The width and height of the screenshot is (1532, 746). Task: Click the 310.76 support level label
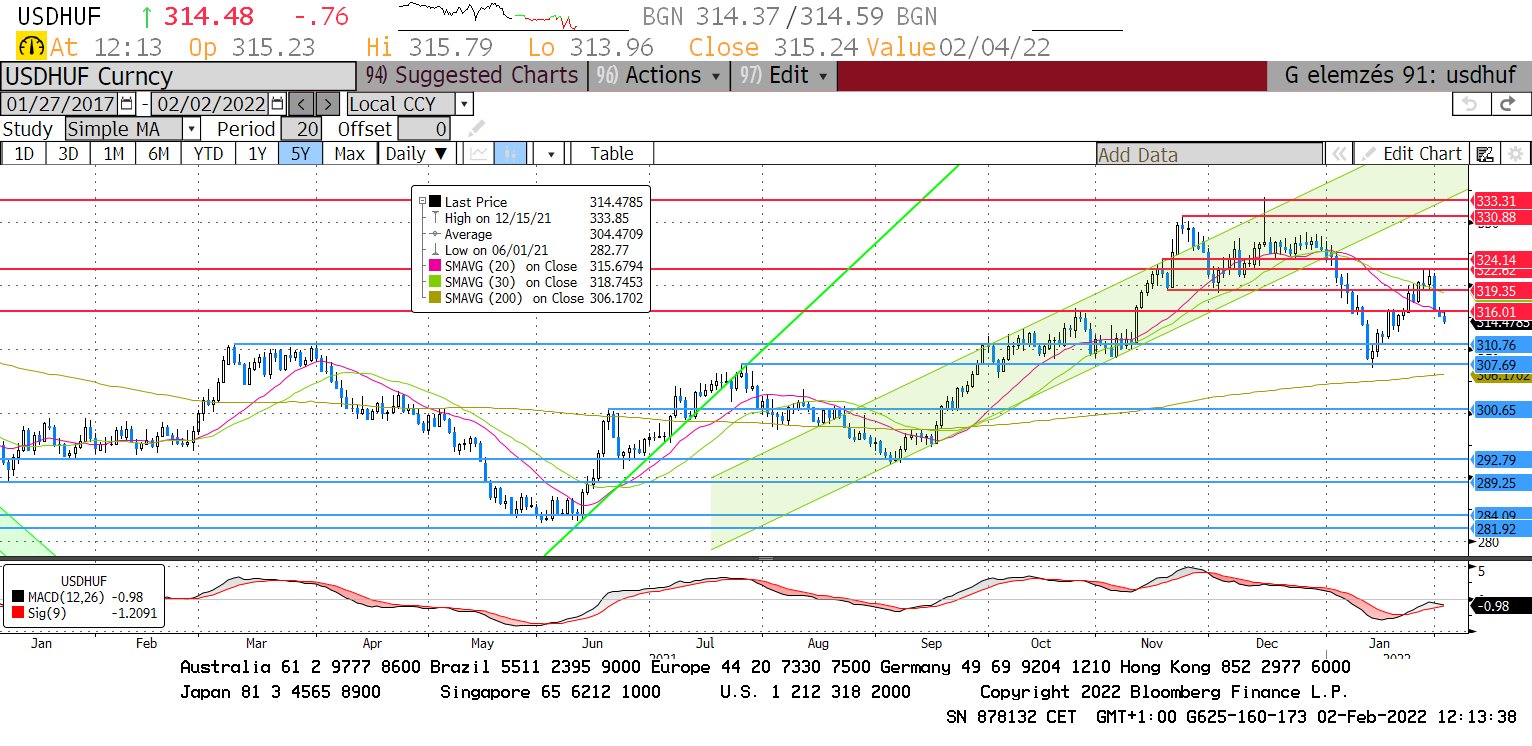tap(1502, 345)
